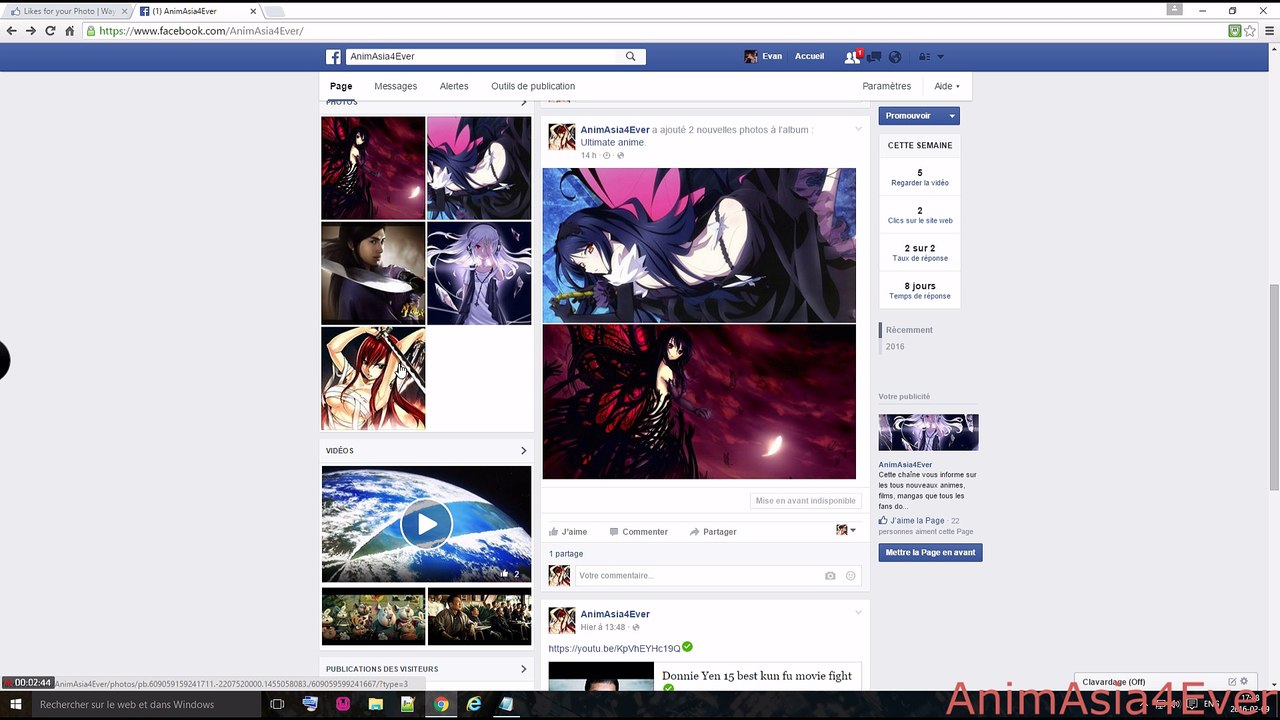Expand the Vidéos section arrow
This screenshot has width=1280, height=720.
523,451
